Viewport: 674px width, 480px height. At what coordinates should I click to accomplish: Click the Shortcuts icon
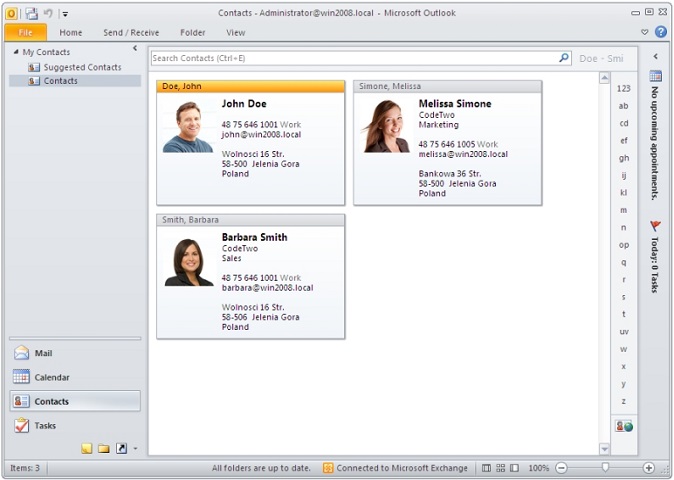tap(122, 449)
